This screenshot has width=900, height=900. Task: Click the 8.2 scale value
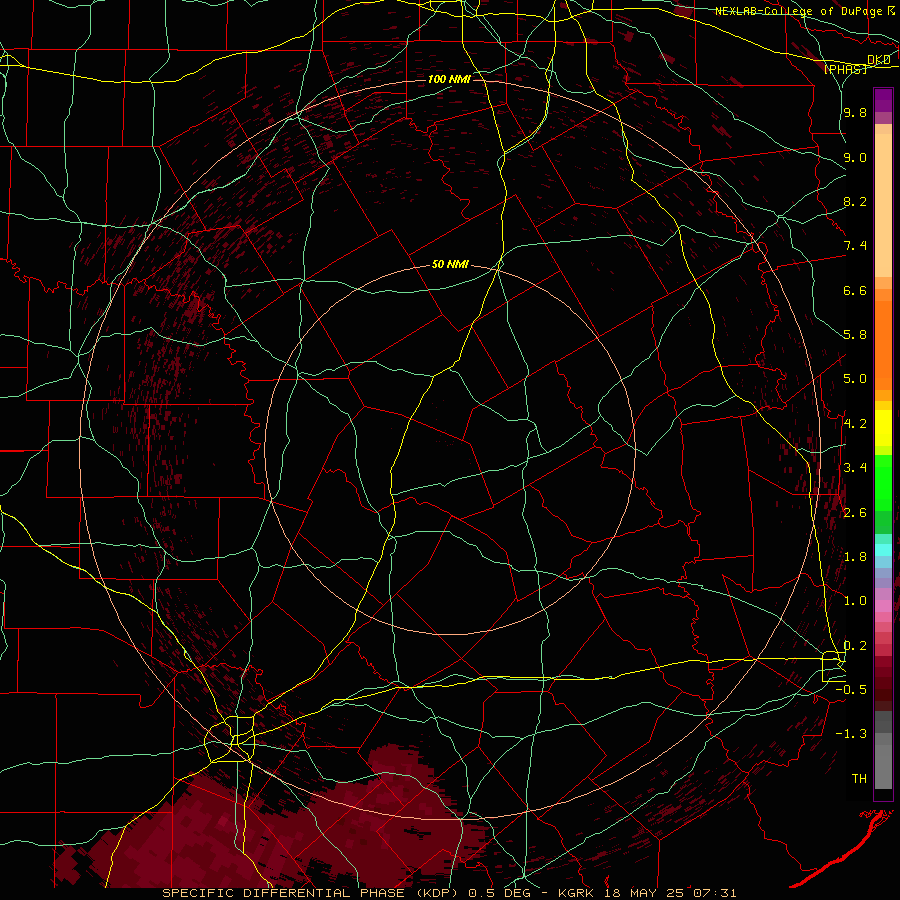[x=855, y=201]
